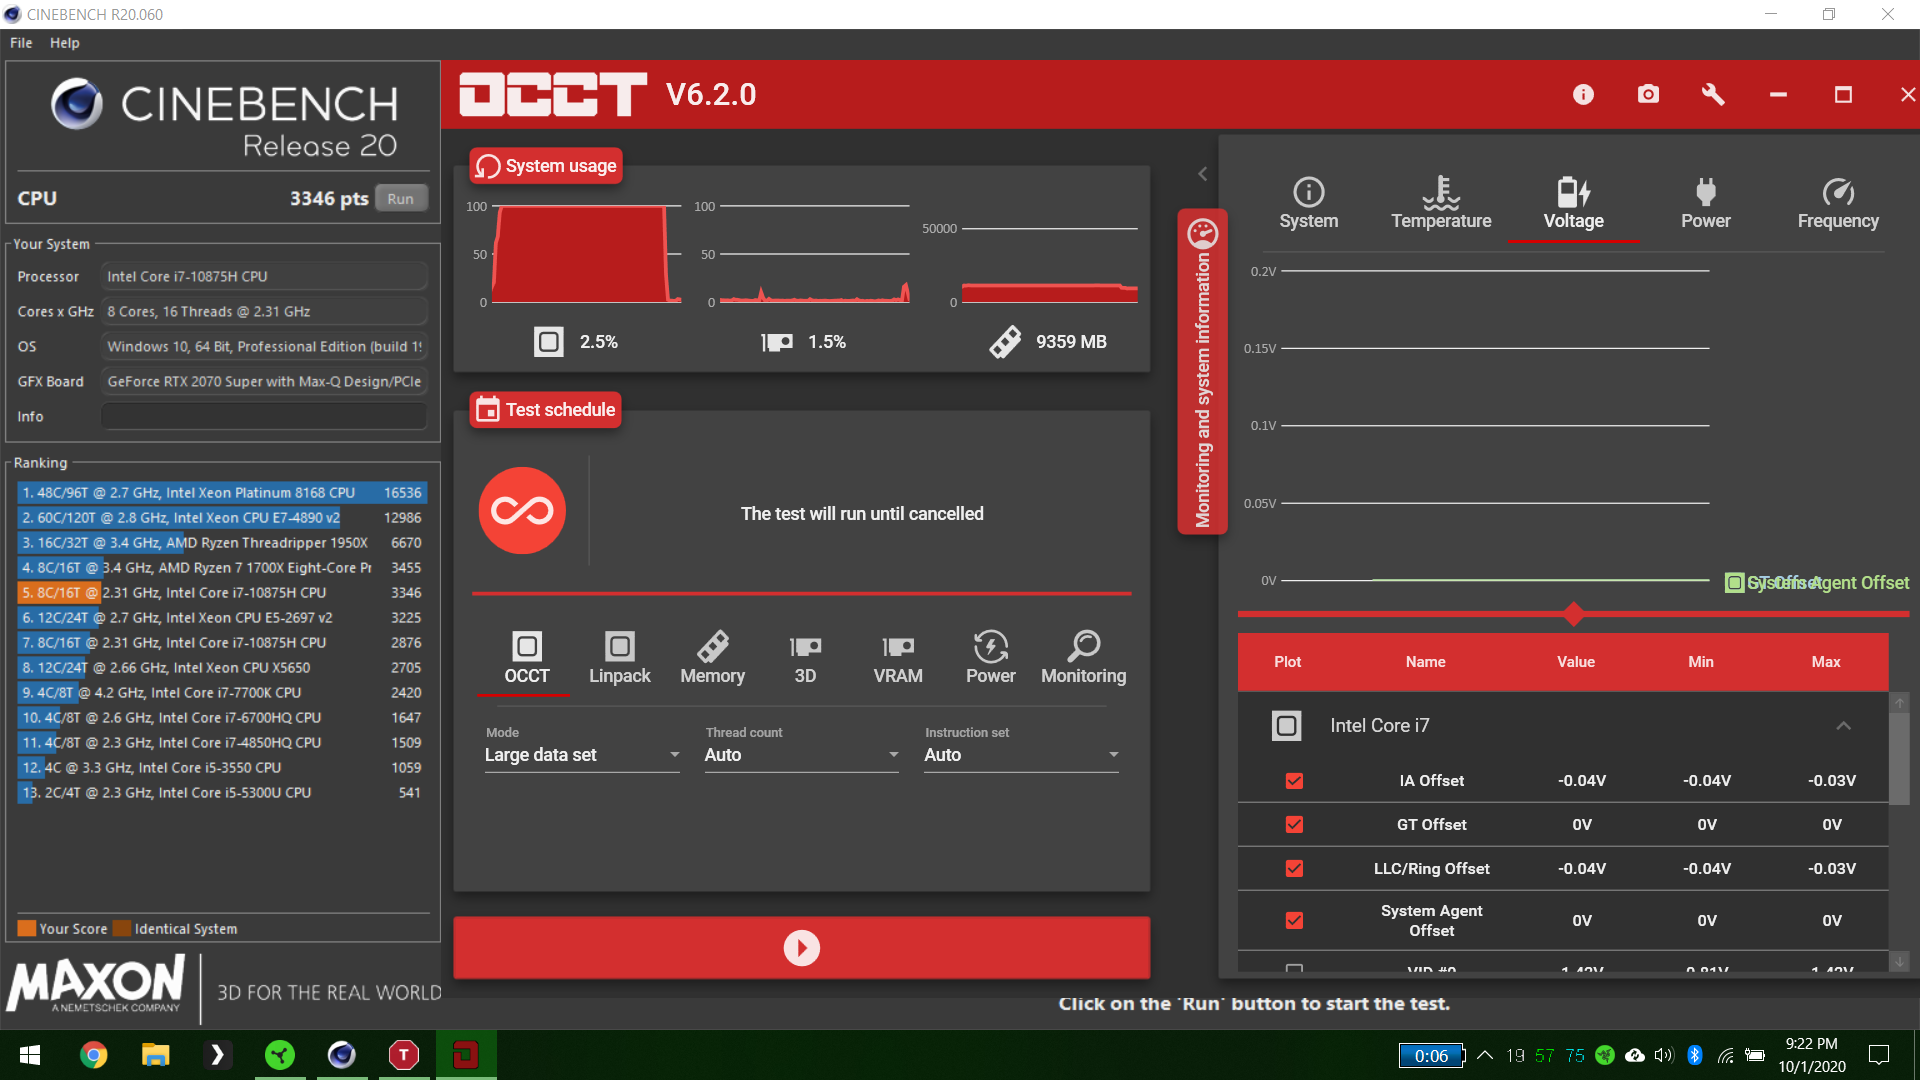Click the Test schedule header button
Screen dimensions: 1920x1080
point(546,410)
